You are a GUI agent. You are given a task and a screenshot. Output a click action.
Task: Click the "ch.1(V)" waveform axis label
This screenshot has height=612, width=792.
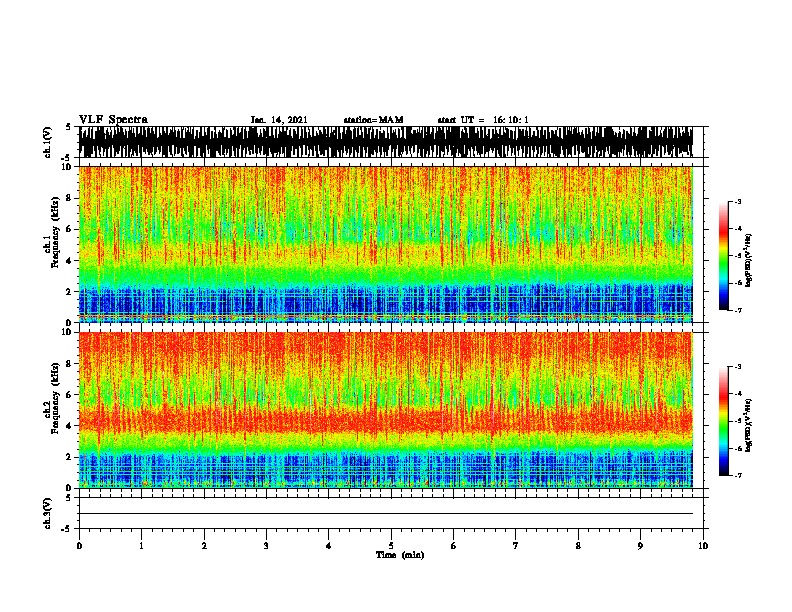click(48, 142)
